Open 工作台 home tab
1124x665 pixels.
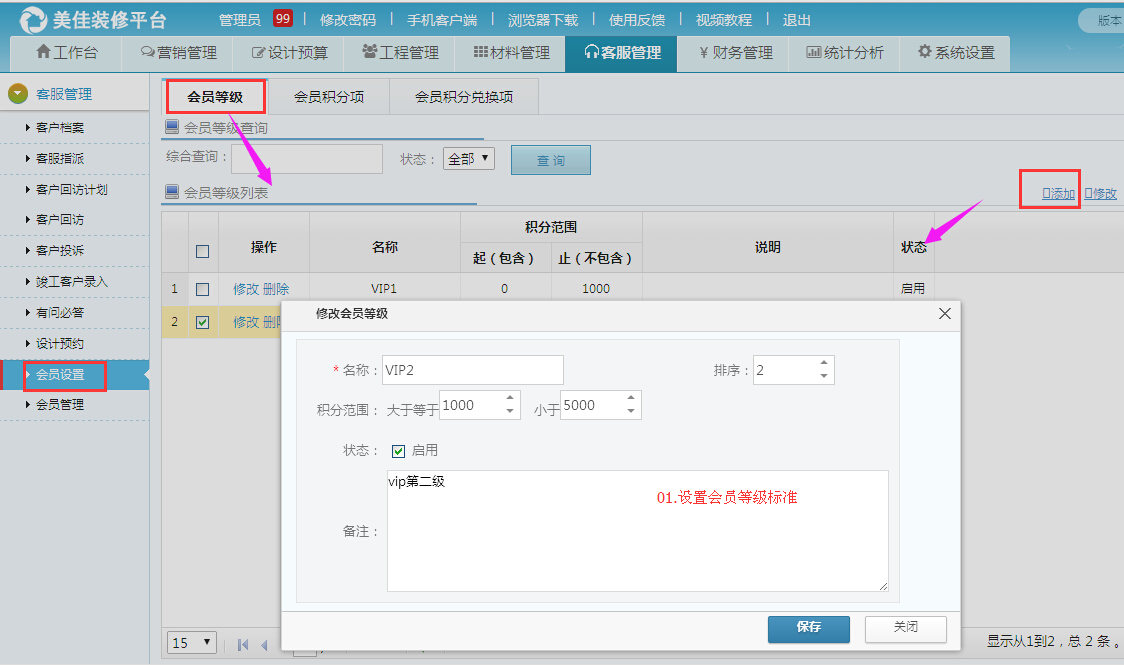65,52
